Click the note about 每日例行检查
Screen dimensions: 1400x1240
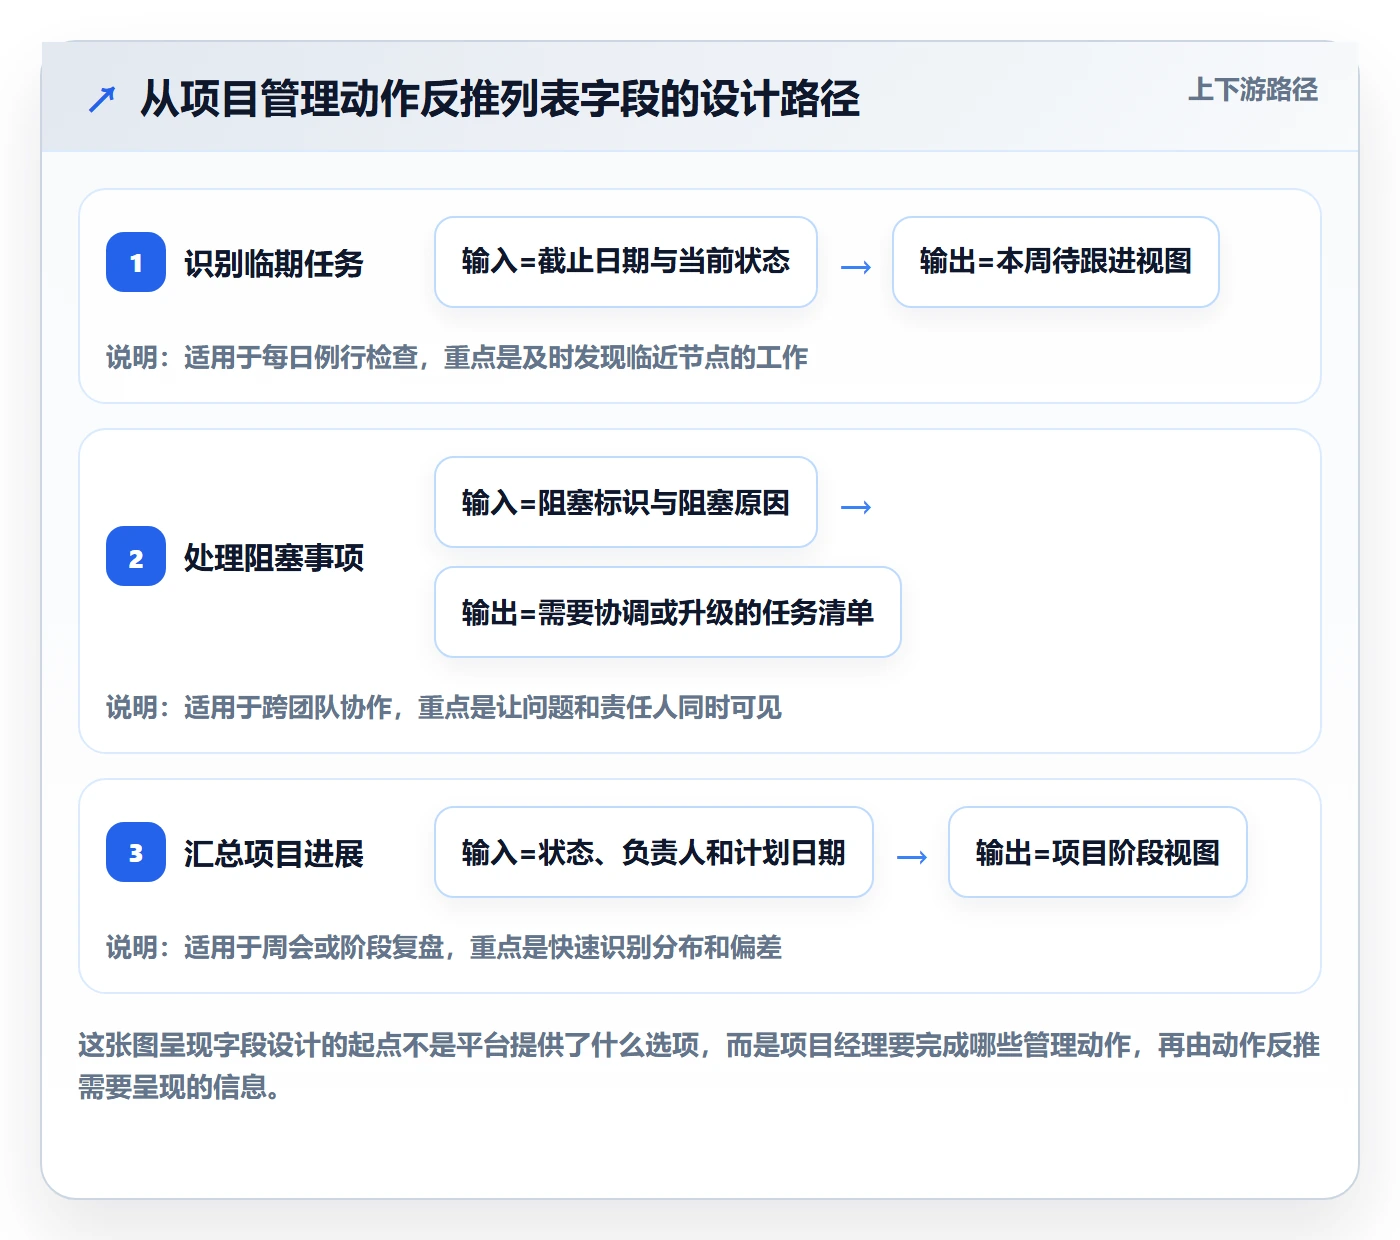coord(457,357)
